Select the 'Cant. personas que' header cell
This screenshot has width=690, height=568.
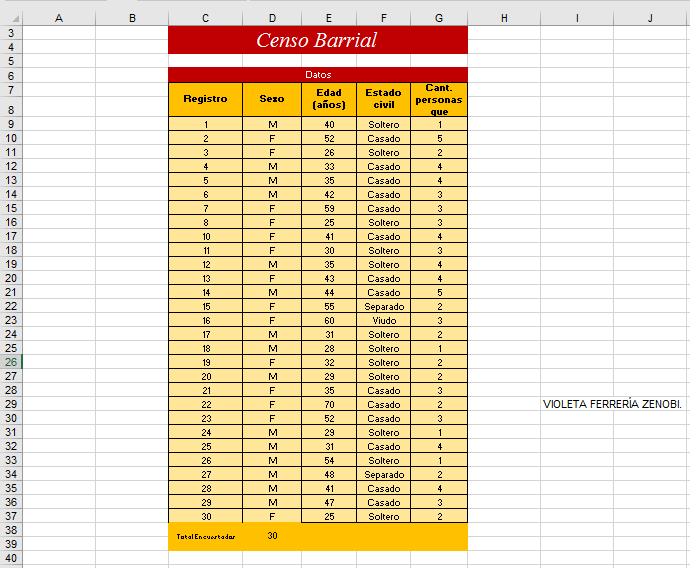coord(439,99)
